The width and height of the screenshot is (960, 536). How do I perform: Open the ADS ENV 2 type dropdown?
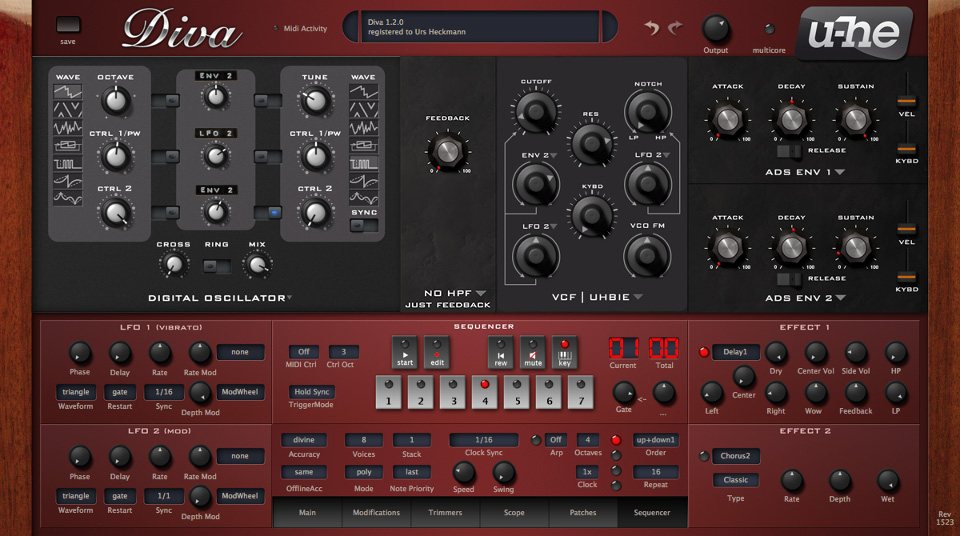[804, 298]
